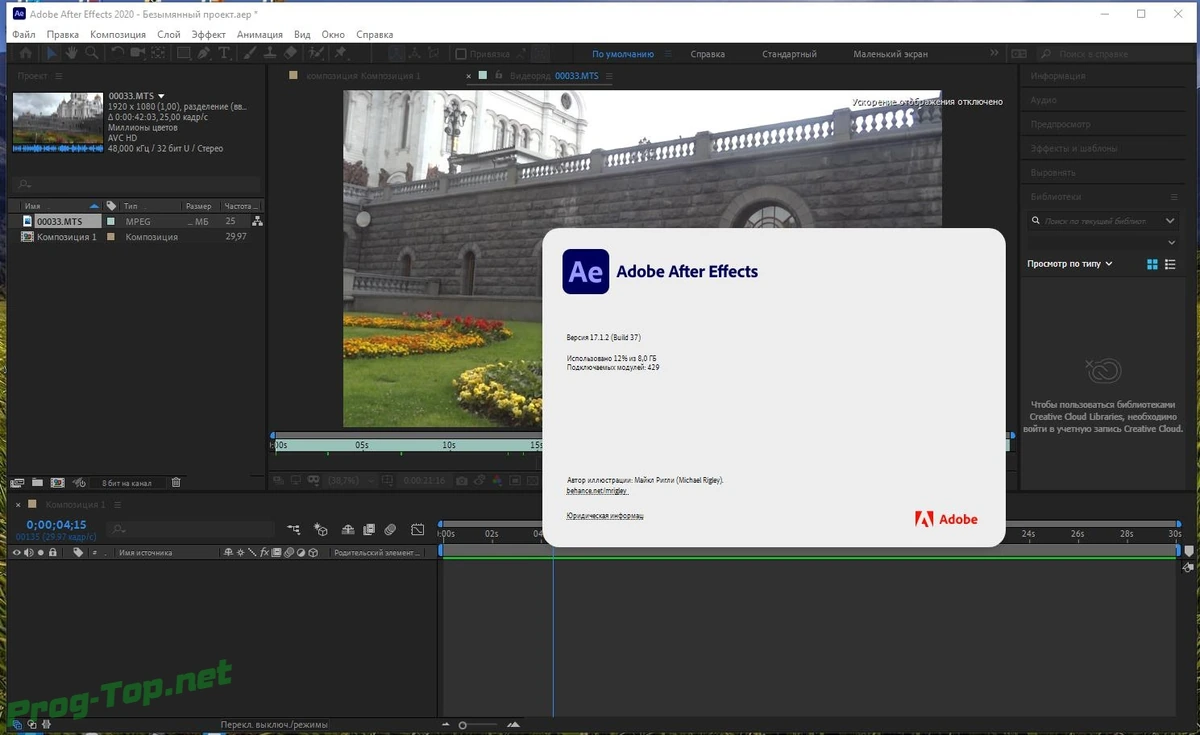Click the 00033.MTS footage thumbnail

(57, 121)
